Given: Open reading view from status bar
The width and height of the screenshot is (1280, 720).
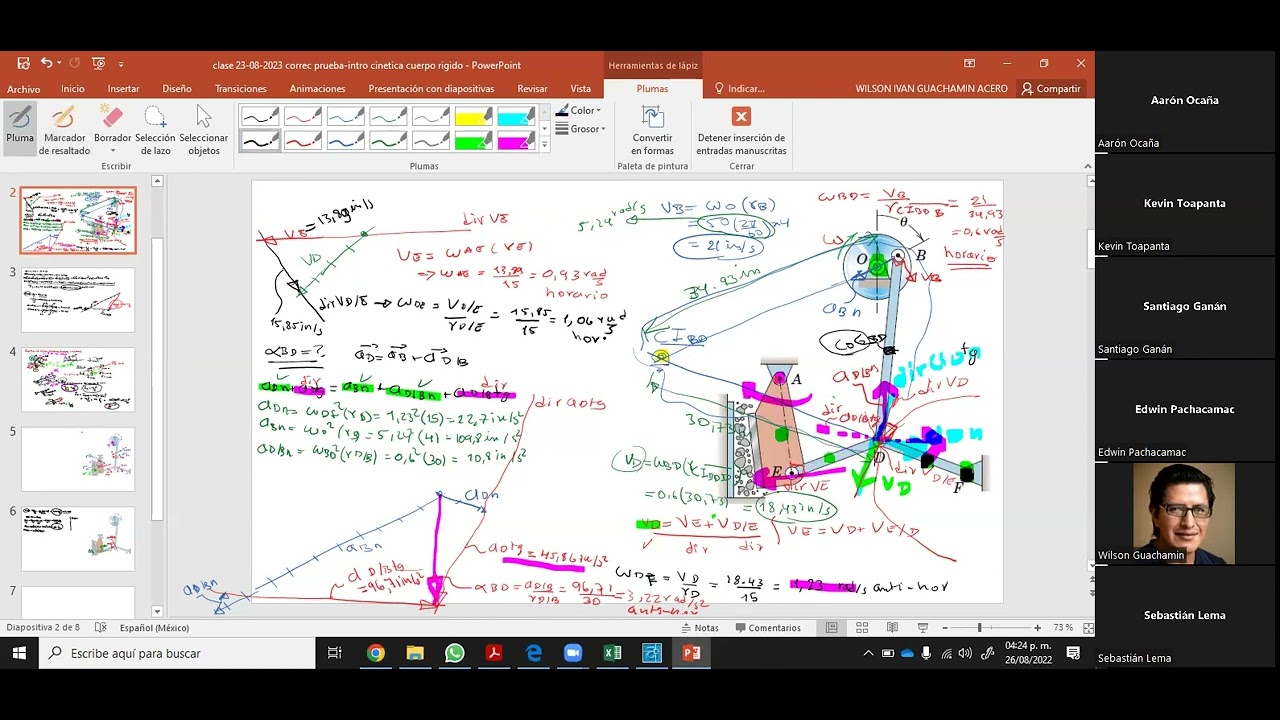Looking at the screenshot, I should click(x=892, y=628).
